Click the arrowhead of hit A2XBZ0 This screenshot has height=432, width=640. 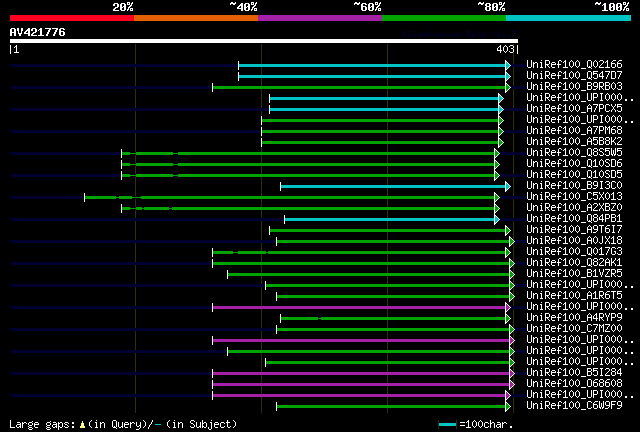(x=497, y=209)
